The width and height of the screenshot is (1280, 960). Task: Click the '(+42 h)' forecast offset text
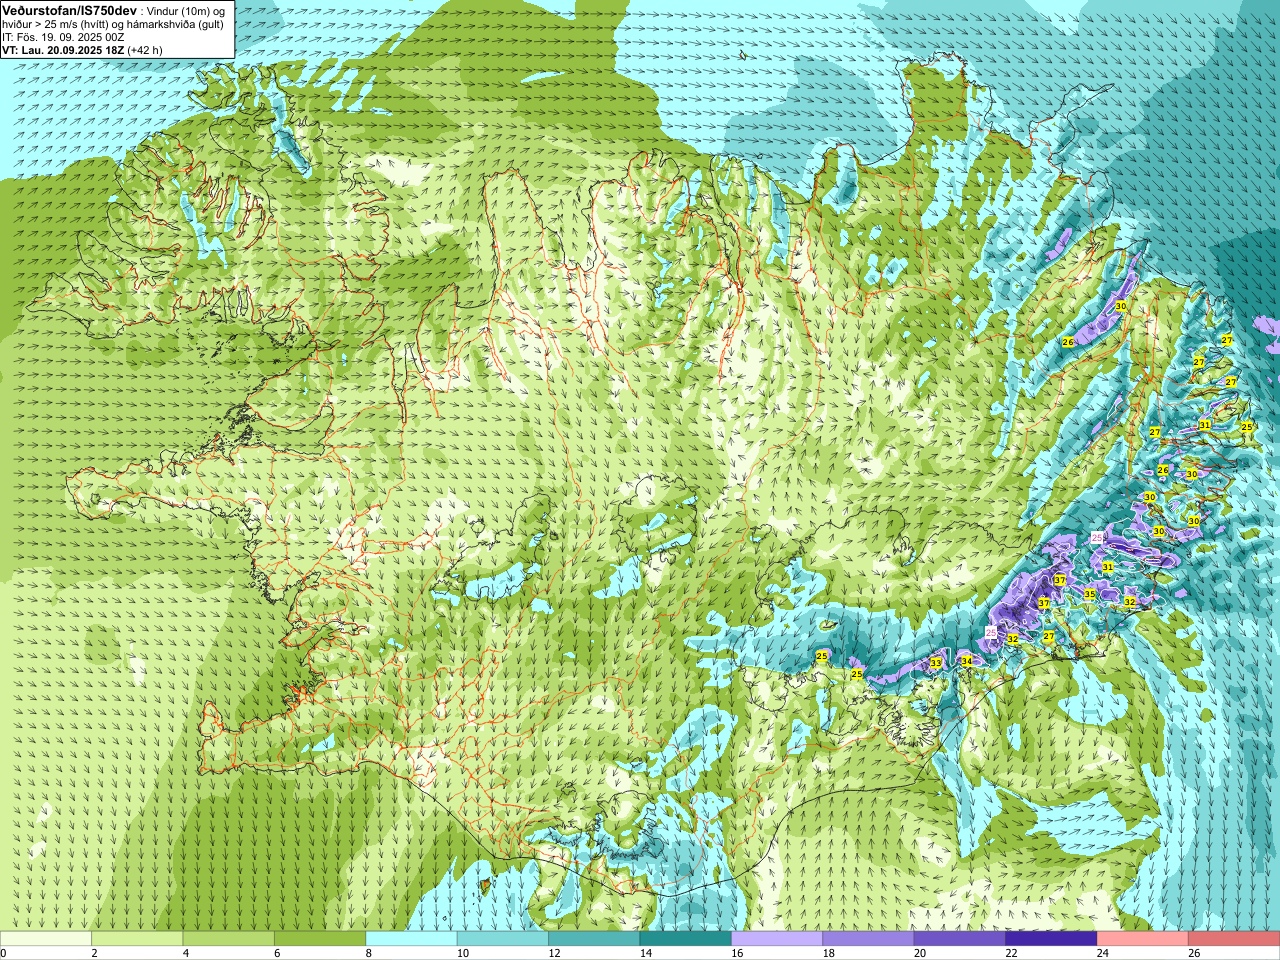[x=145, y=50]
